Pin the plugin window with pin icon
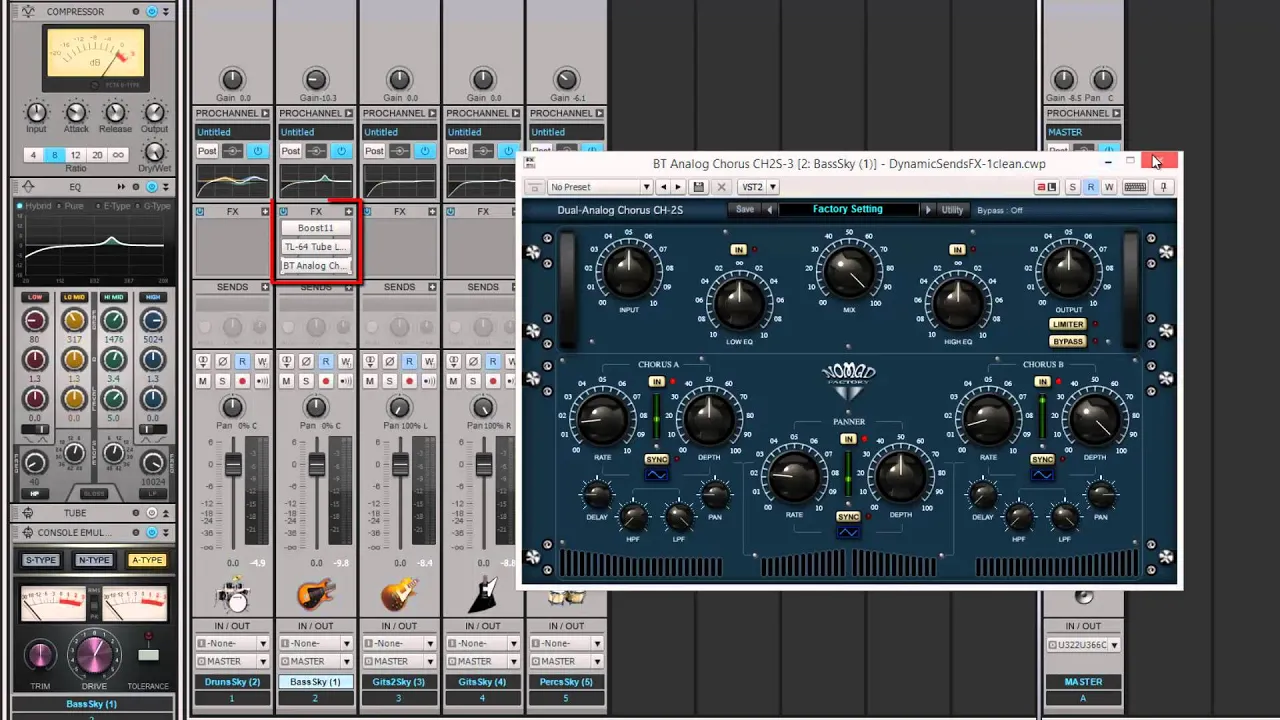 [x=1164, y=187]
